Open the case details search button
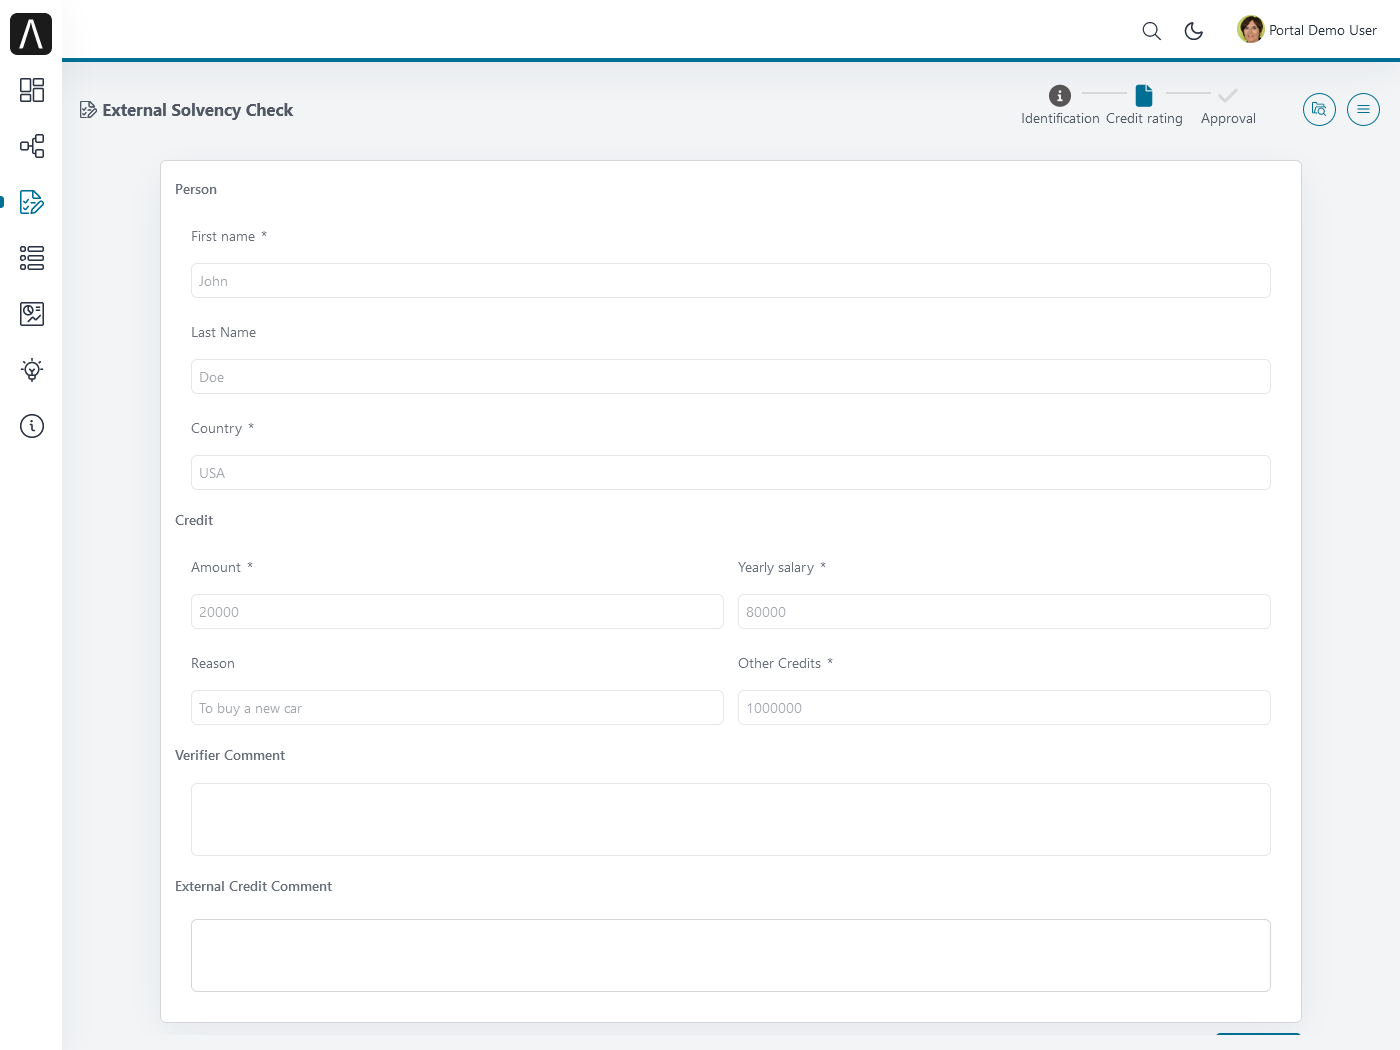 1319,109
